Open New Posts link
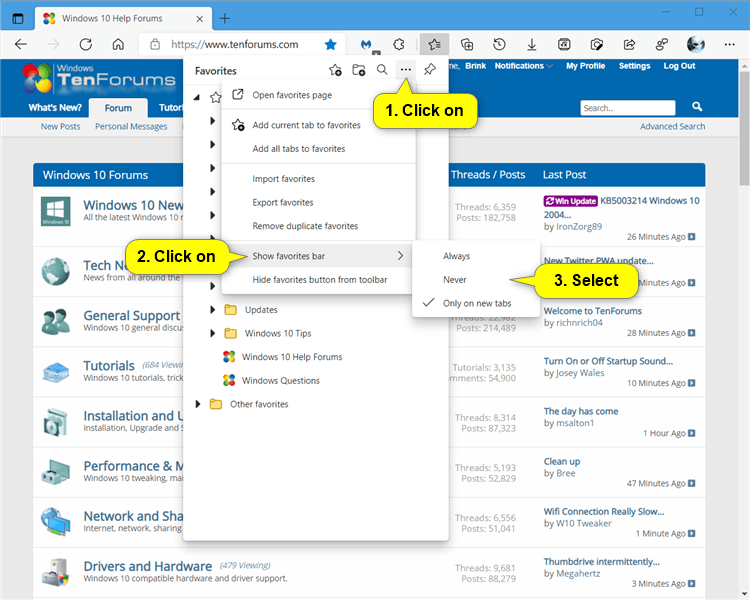The width and height of the screenshot is (750, 600). [60, 126]
